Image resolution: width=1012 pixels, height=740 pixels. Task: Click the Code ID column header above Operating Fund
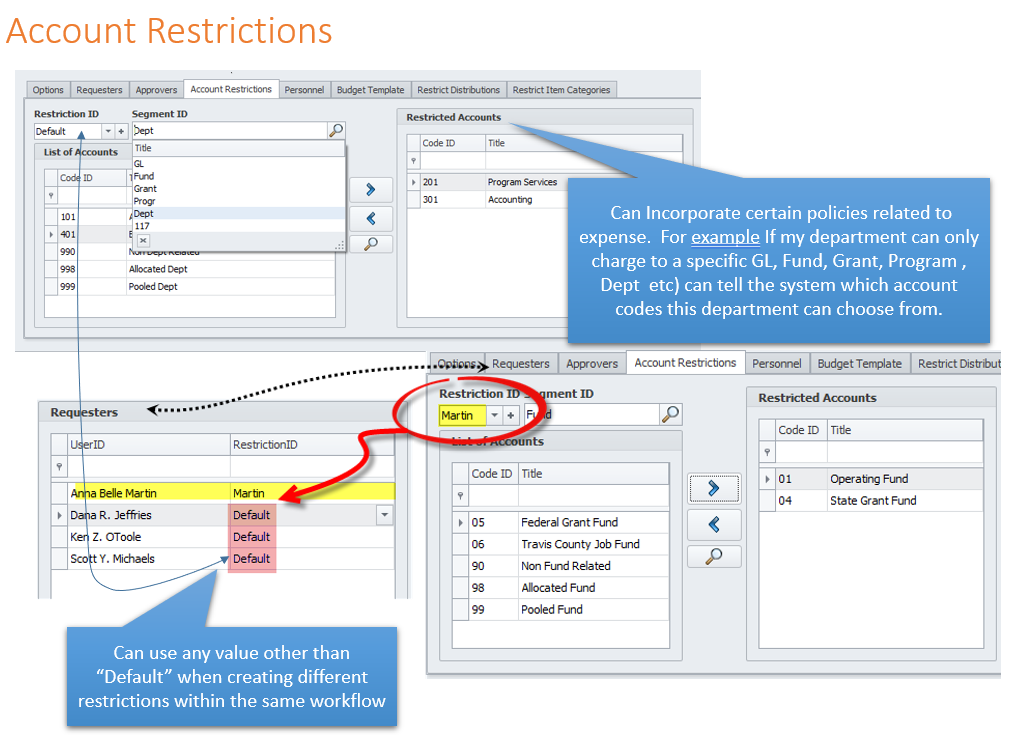tap(798, 430)
